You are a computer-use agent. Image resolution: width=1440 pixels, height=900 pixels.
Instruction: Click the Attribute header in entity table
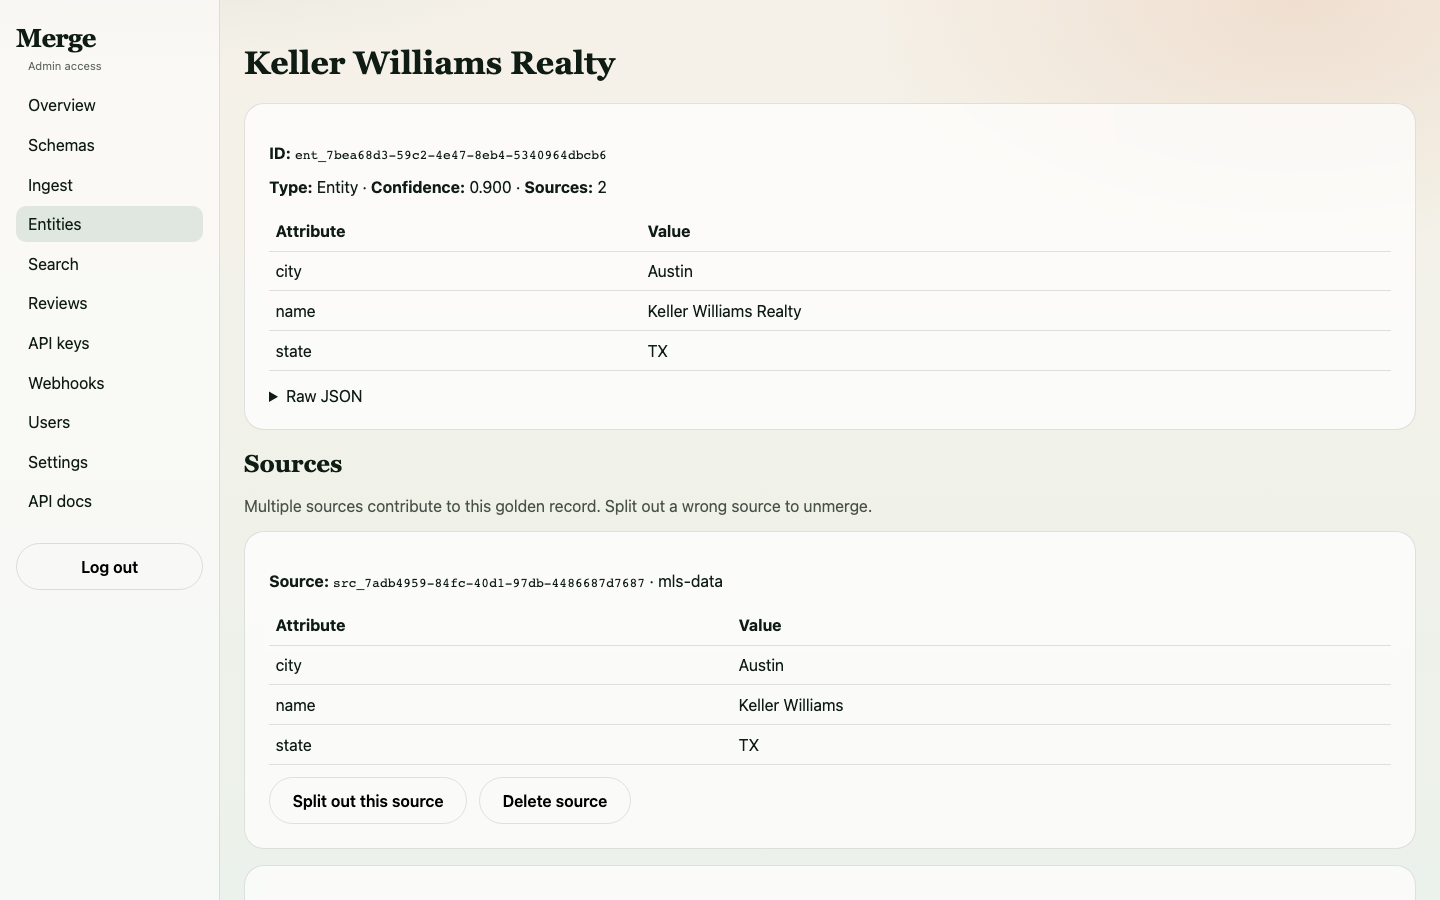(310, 231)
